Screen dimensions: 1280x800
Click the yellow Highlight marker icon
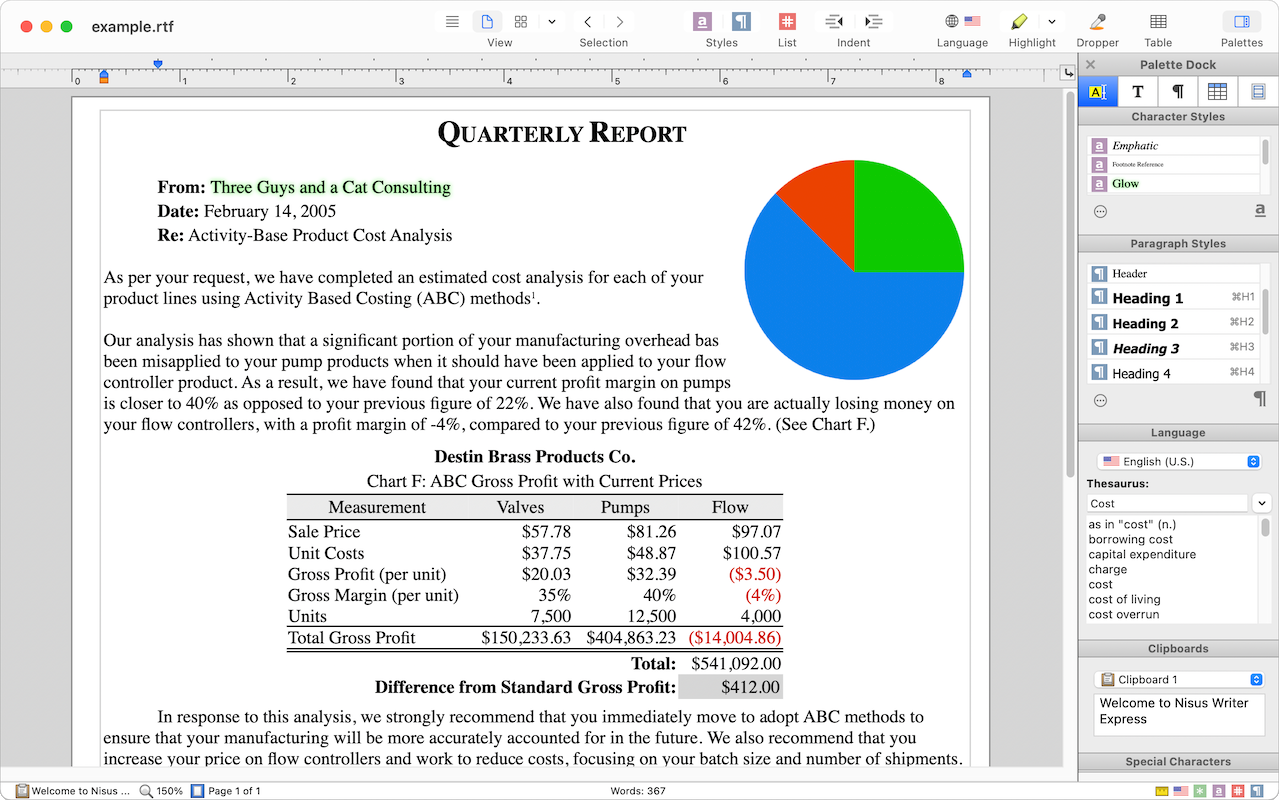(1019, 22)
